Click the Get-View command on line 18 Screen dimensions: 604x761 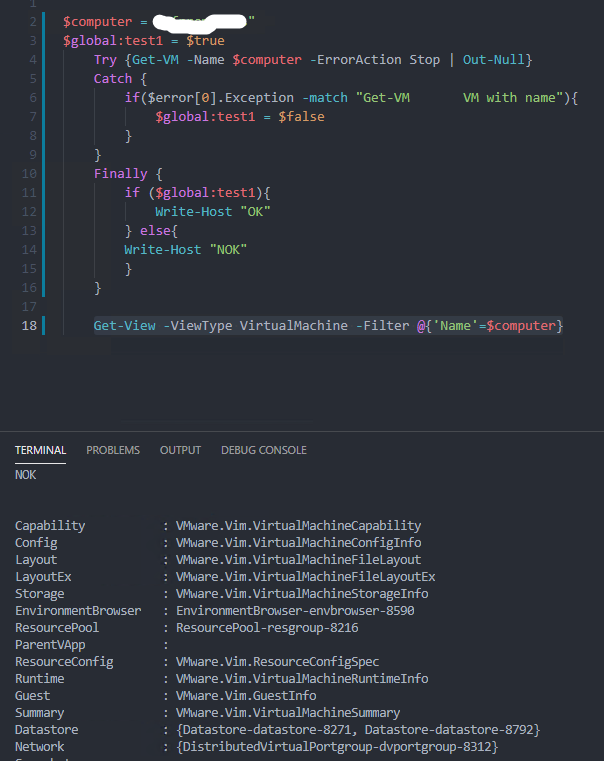click(125, 325)
